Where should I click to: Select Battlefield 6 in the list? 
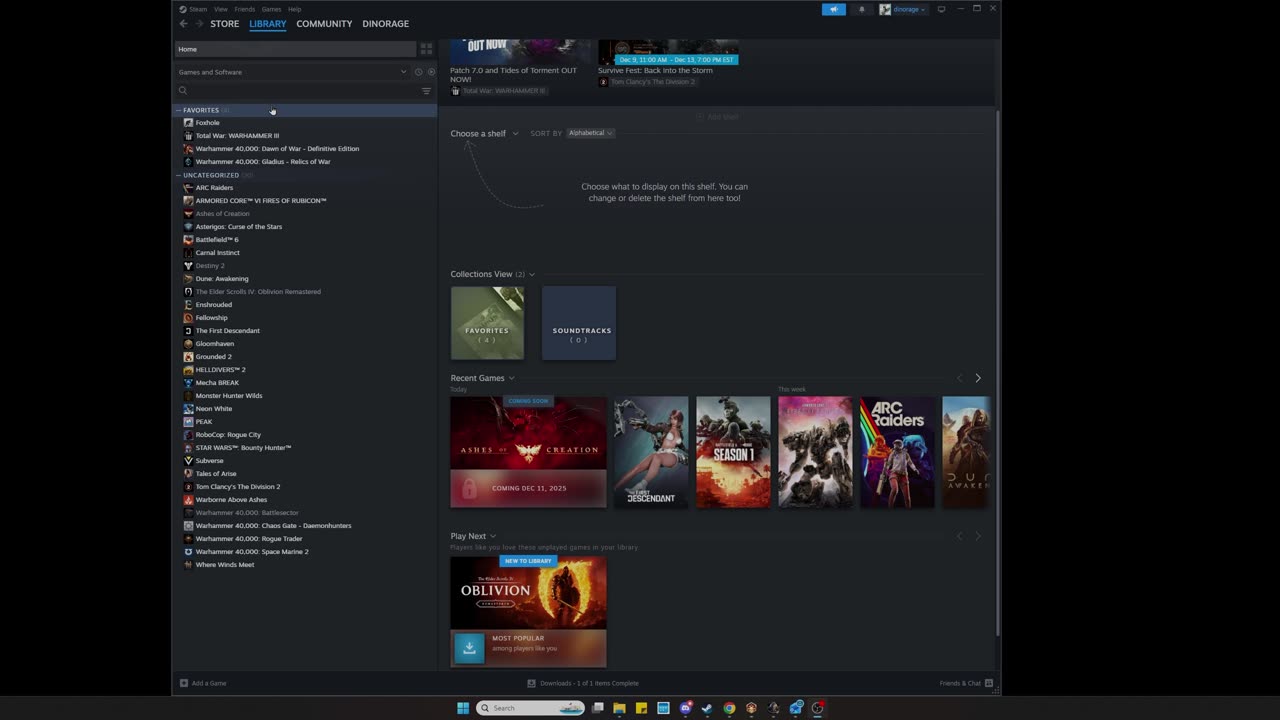(x=217, y=239)
